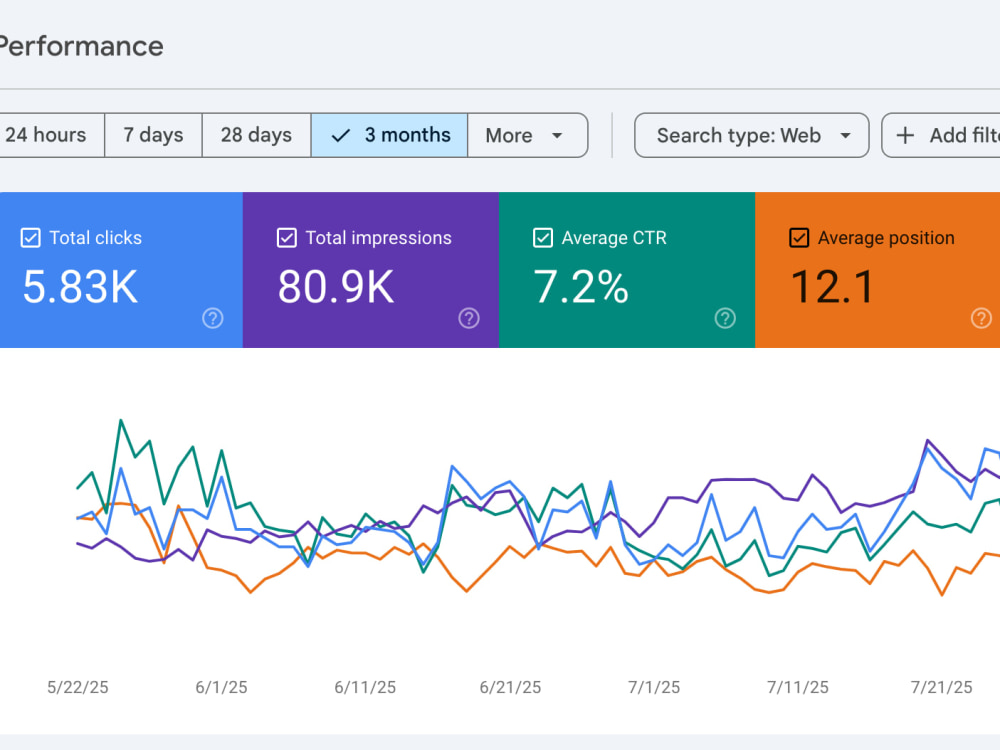Toggle the Average position checkbox

[x=799, y=238]
